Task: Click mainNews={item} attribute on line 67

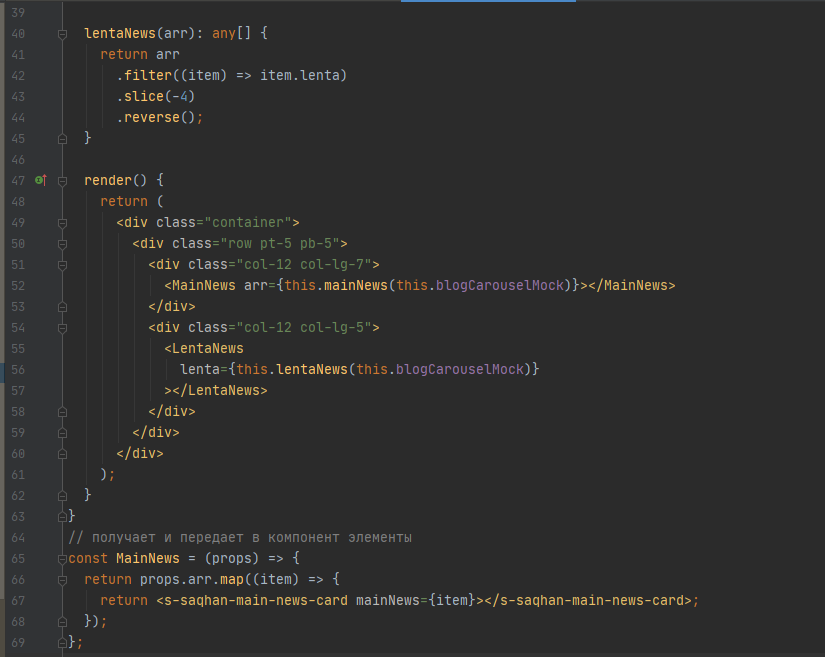Action: point(416,601)
